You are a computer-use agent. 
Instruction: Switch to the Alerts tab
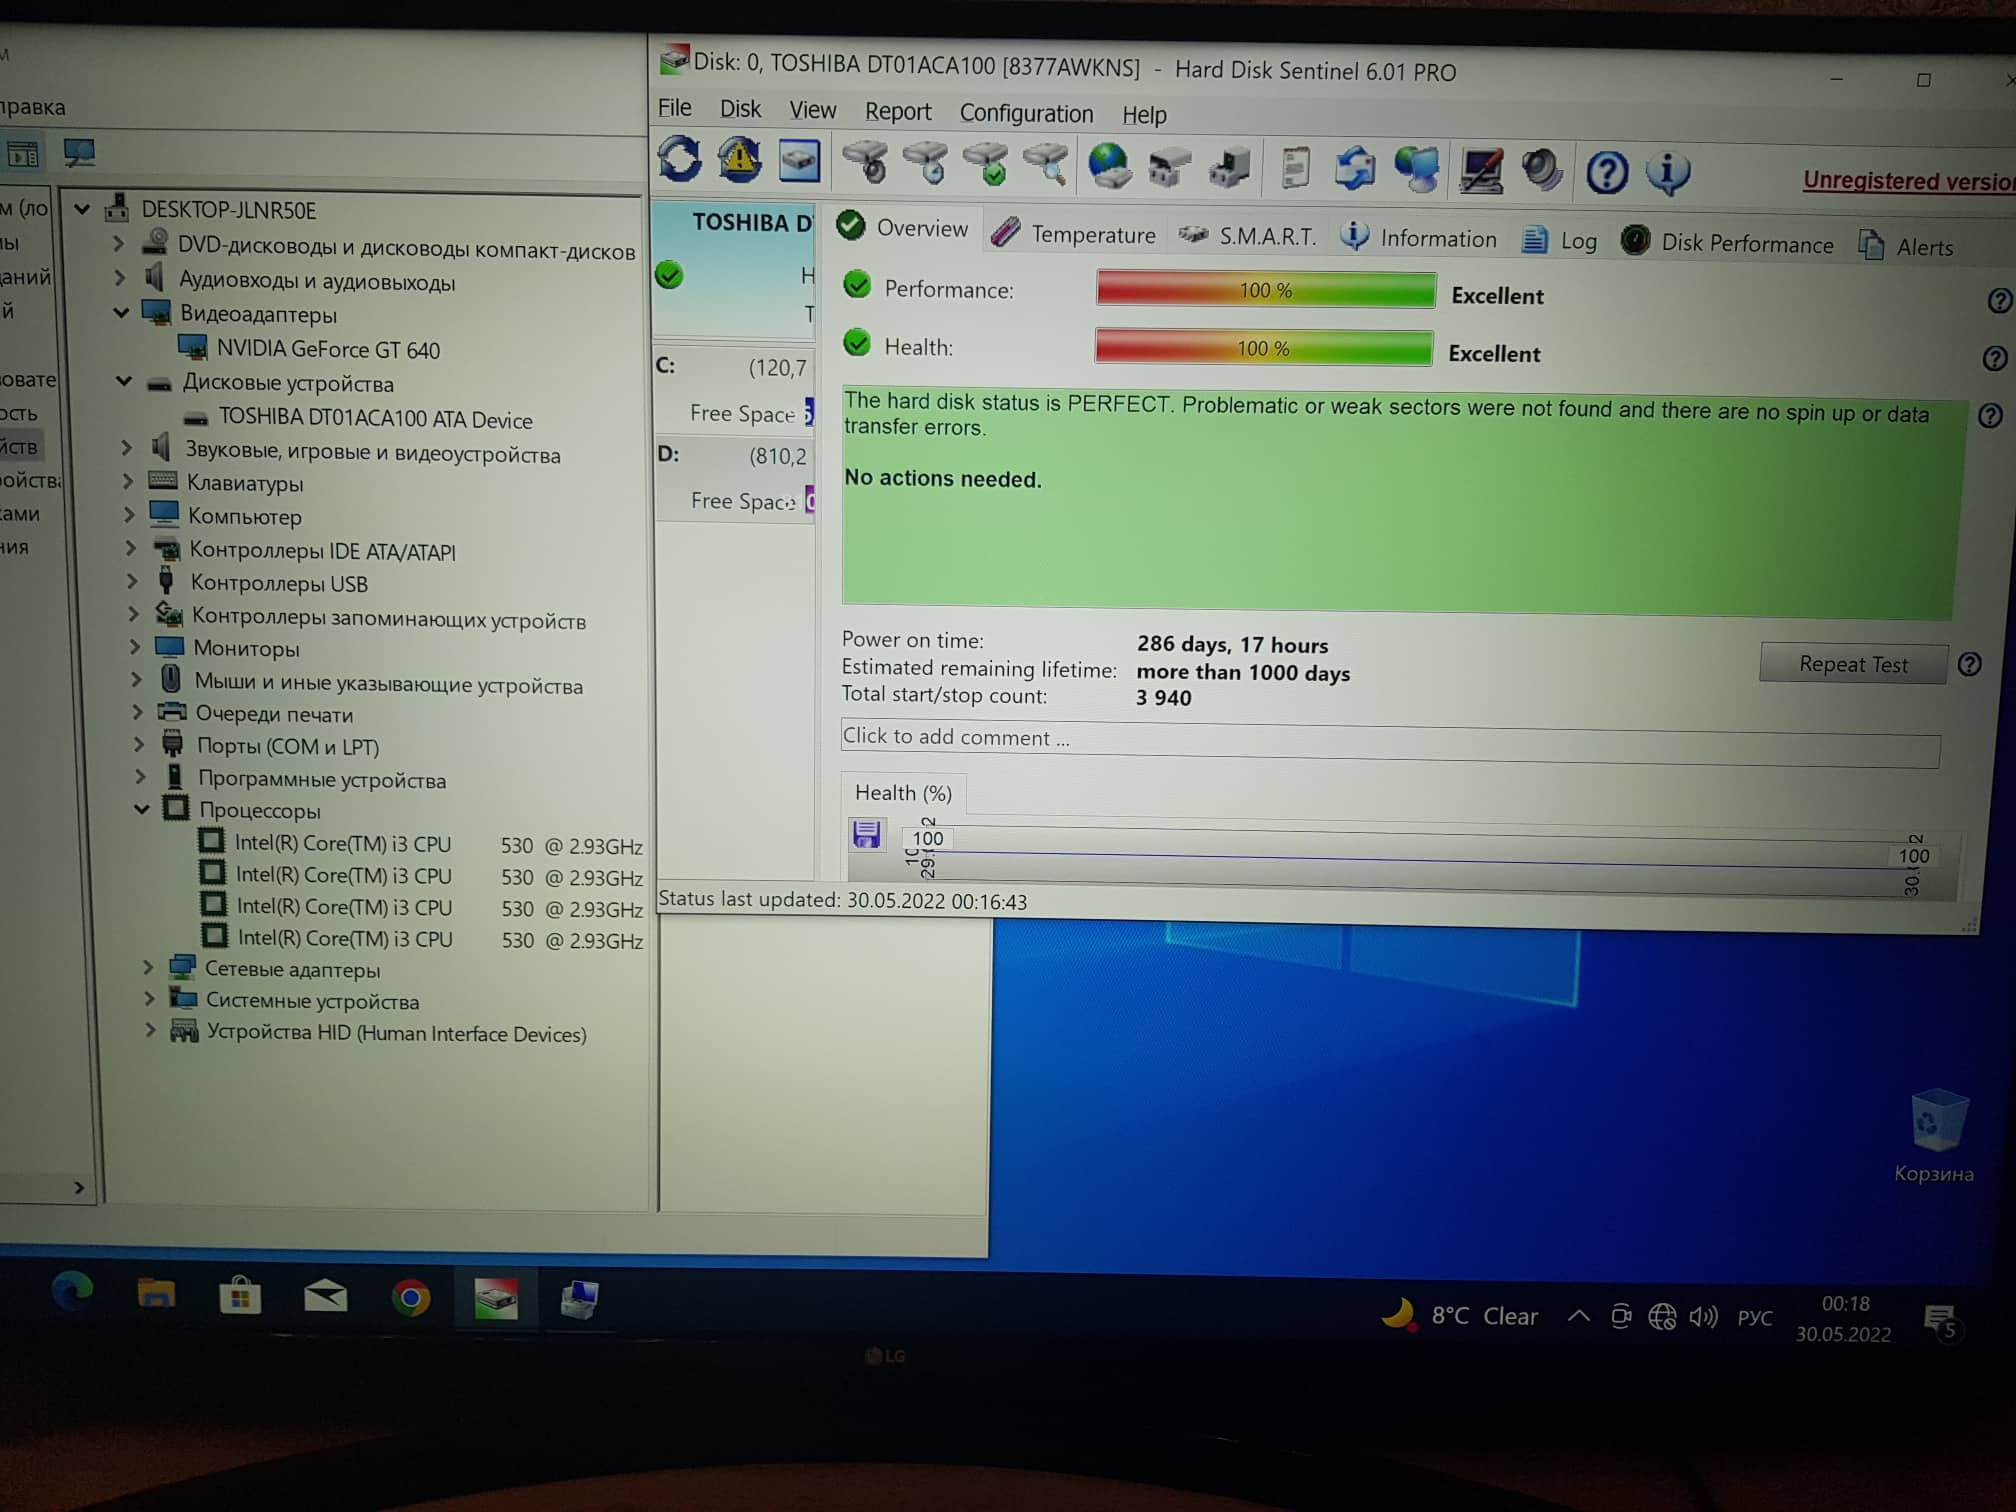click(1906, 246)
